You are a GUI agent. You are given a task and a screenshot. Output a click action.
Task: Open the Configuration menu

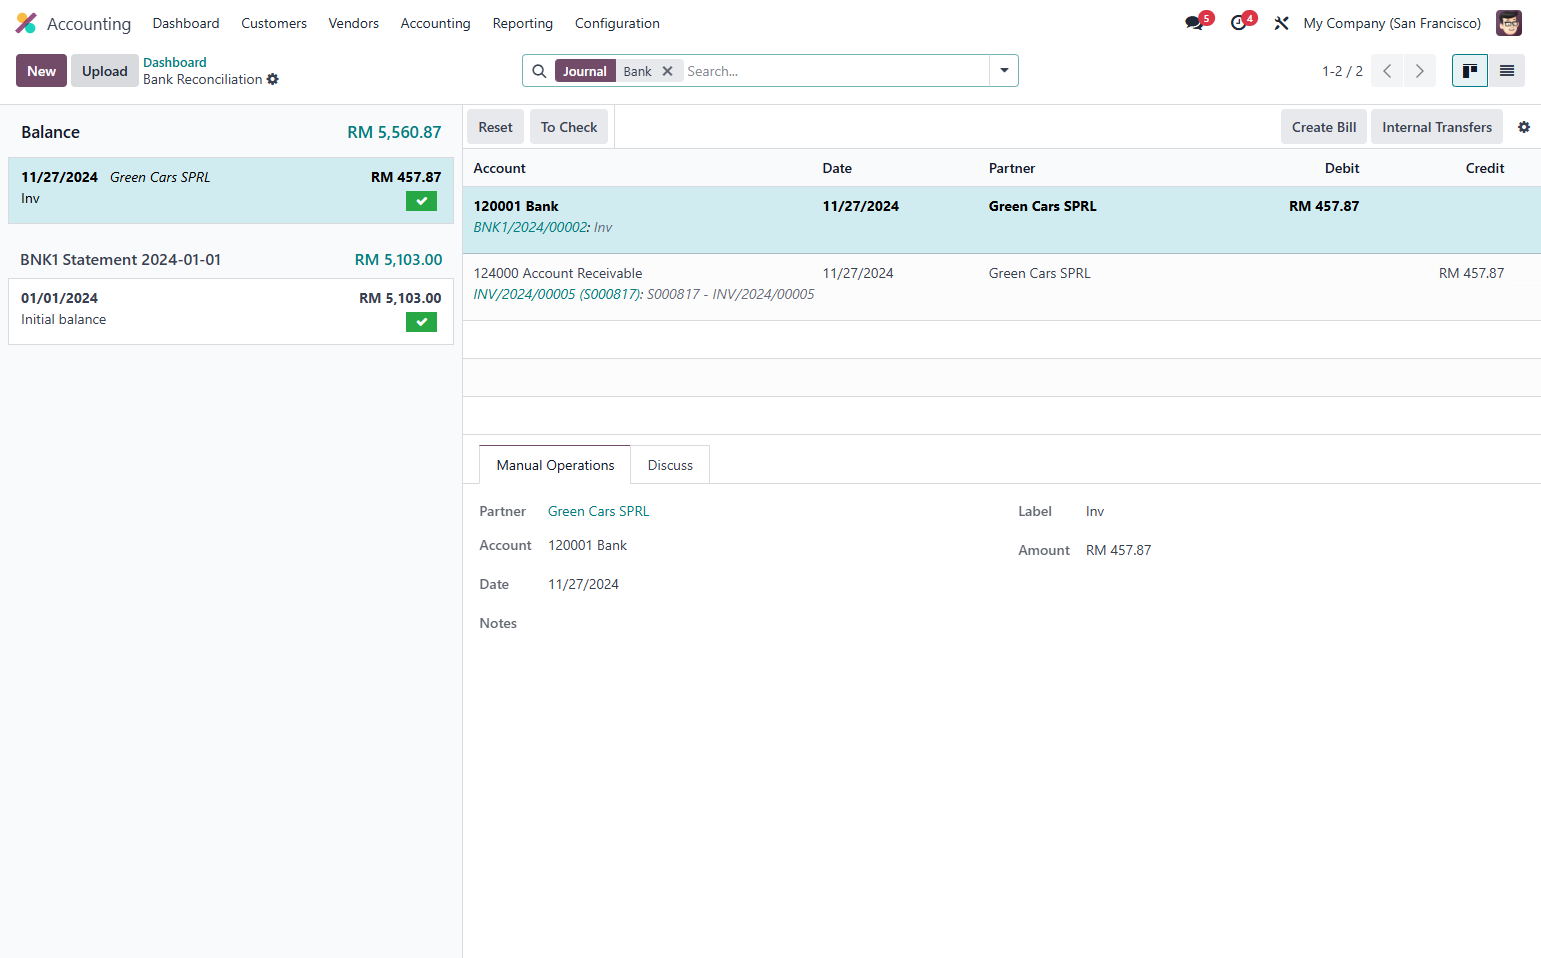tap(617, 23)
